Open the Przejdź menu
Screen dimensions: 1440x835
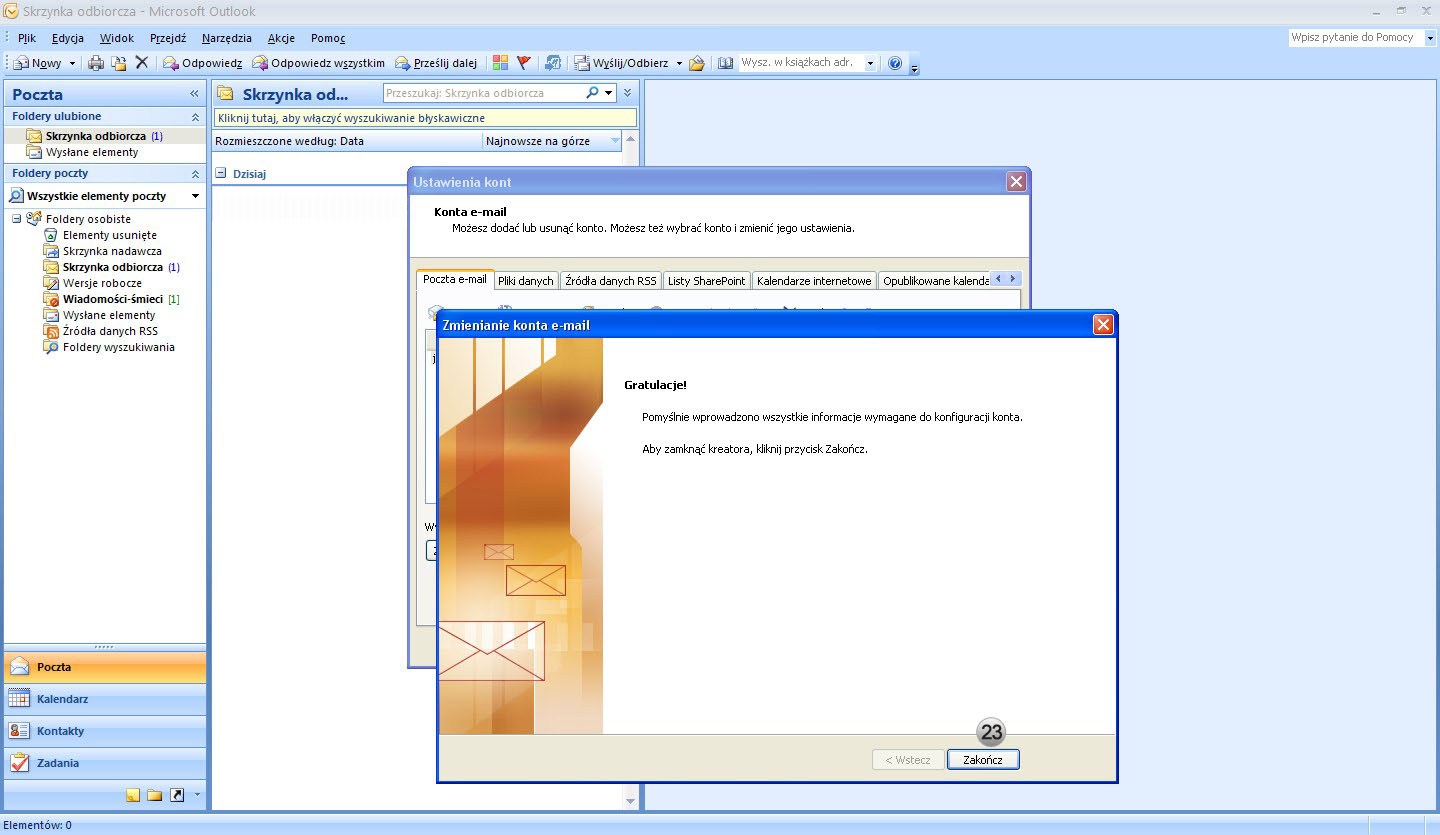point(168,38)
